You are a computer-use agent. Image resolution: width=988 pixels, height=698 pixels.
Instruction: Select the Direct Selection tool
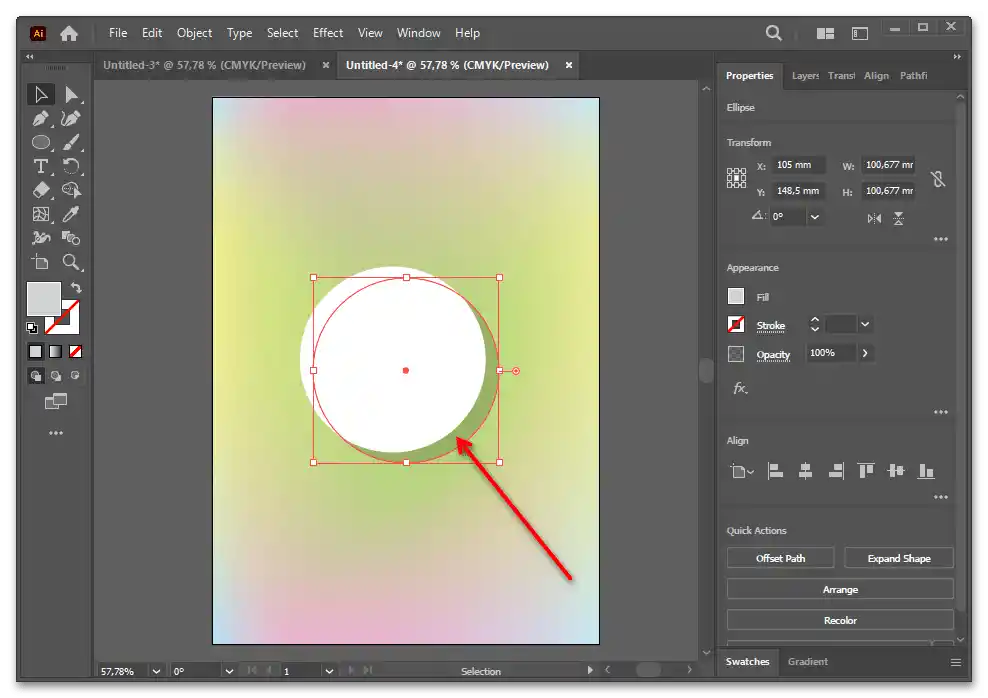[x=71, y=95]
